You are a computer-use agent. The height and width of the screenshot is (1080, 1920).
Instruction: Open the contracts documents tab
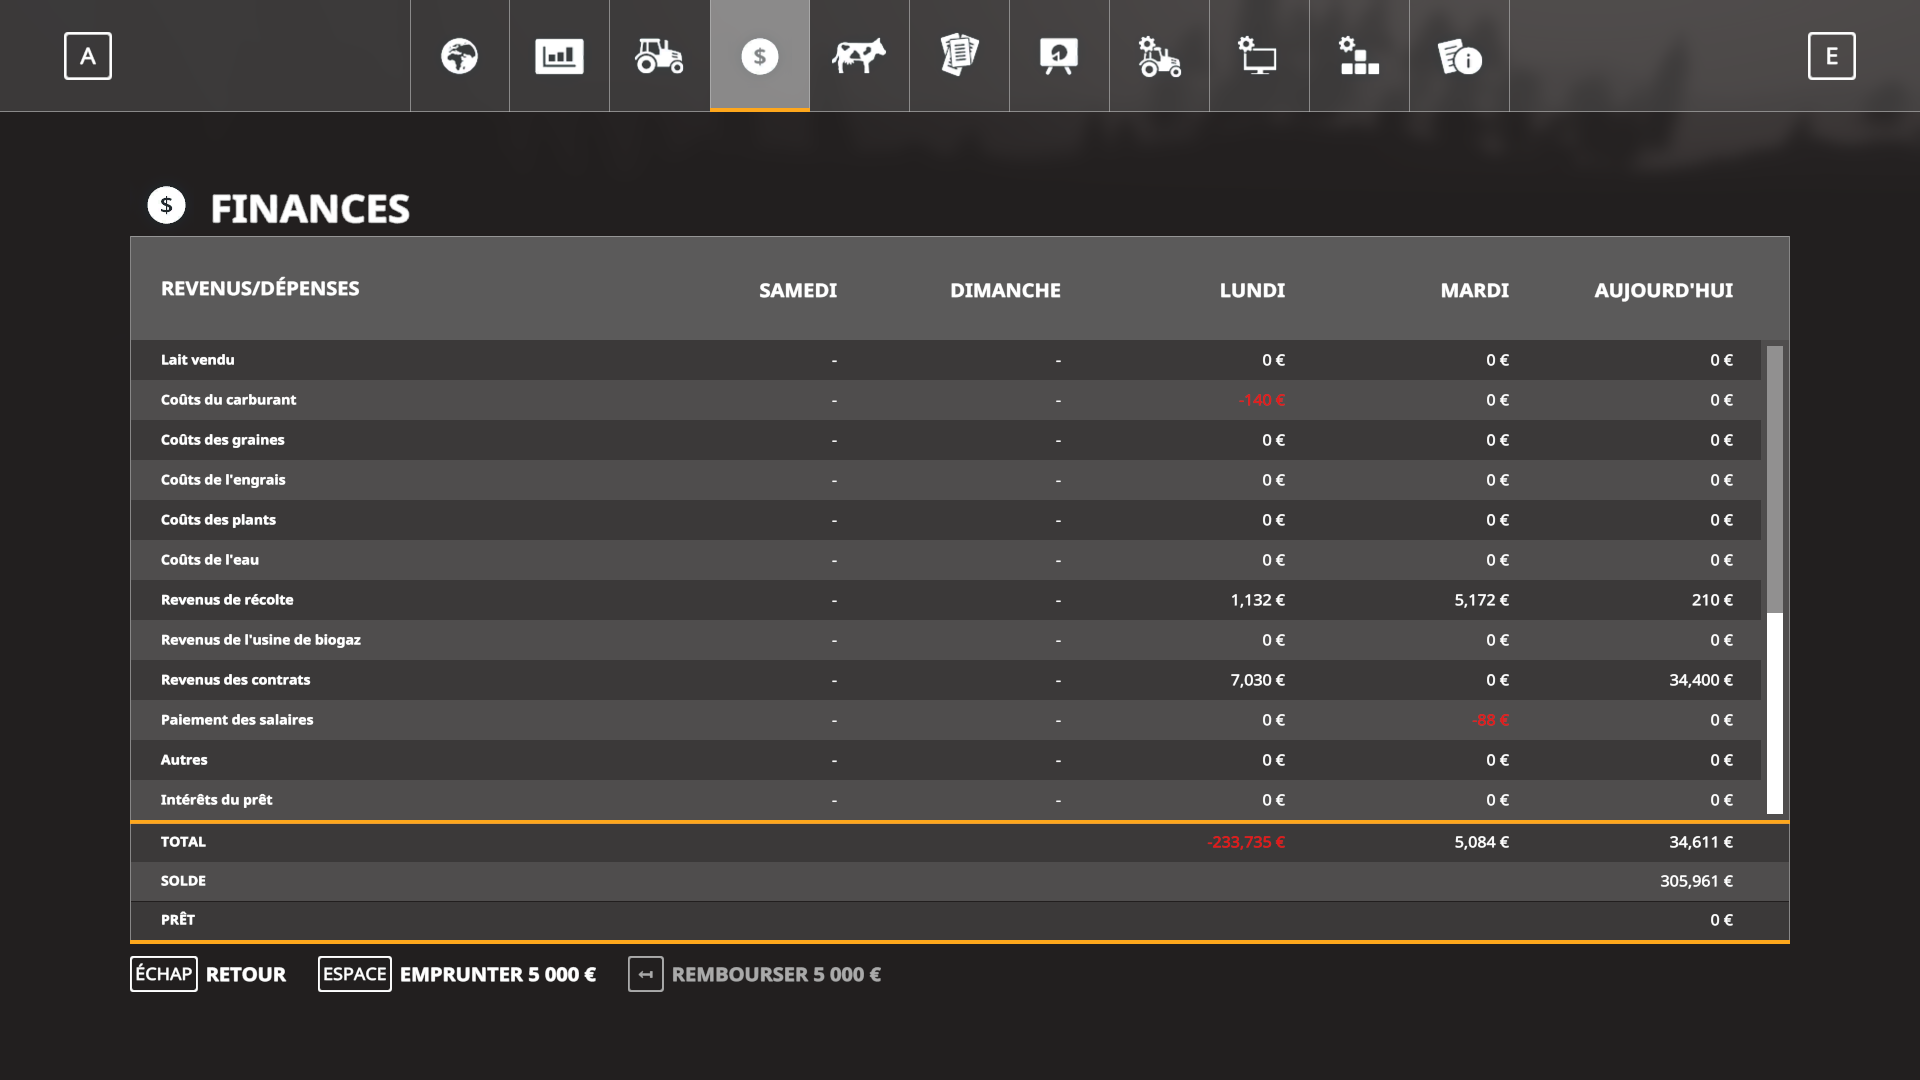click(x=960, y=56)
